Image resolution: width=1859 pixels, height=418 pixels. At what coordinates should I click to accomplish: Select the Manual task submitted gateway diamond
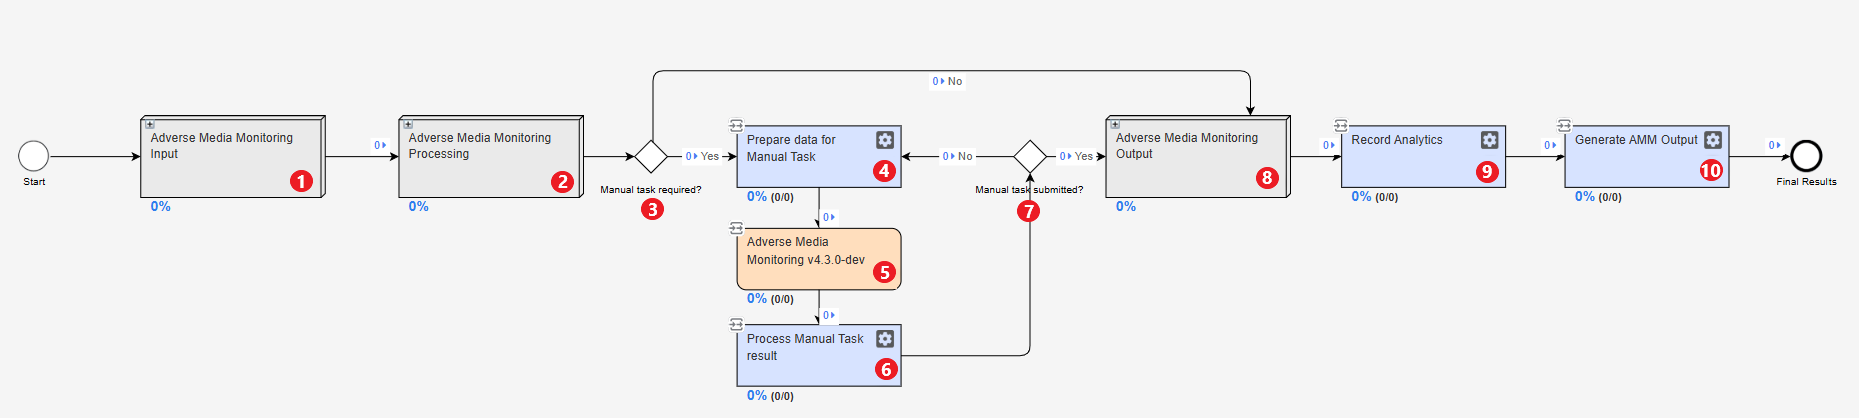[1030, 157]
